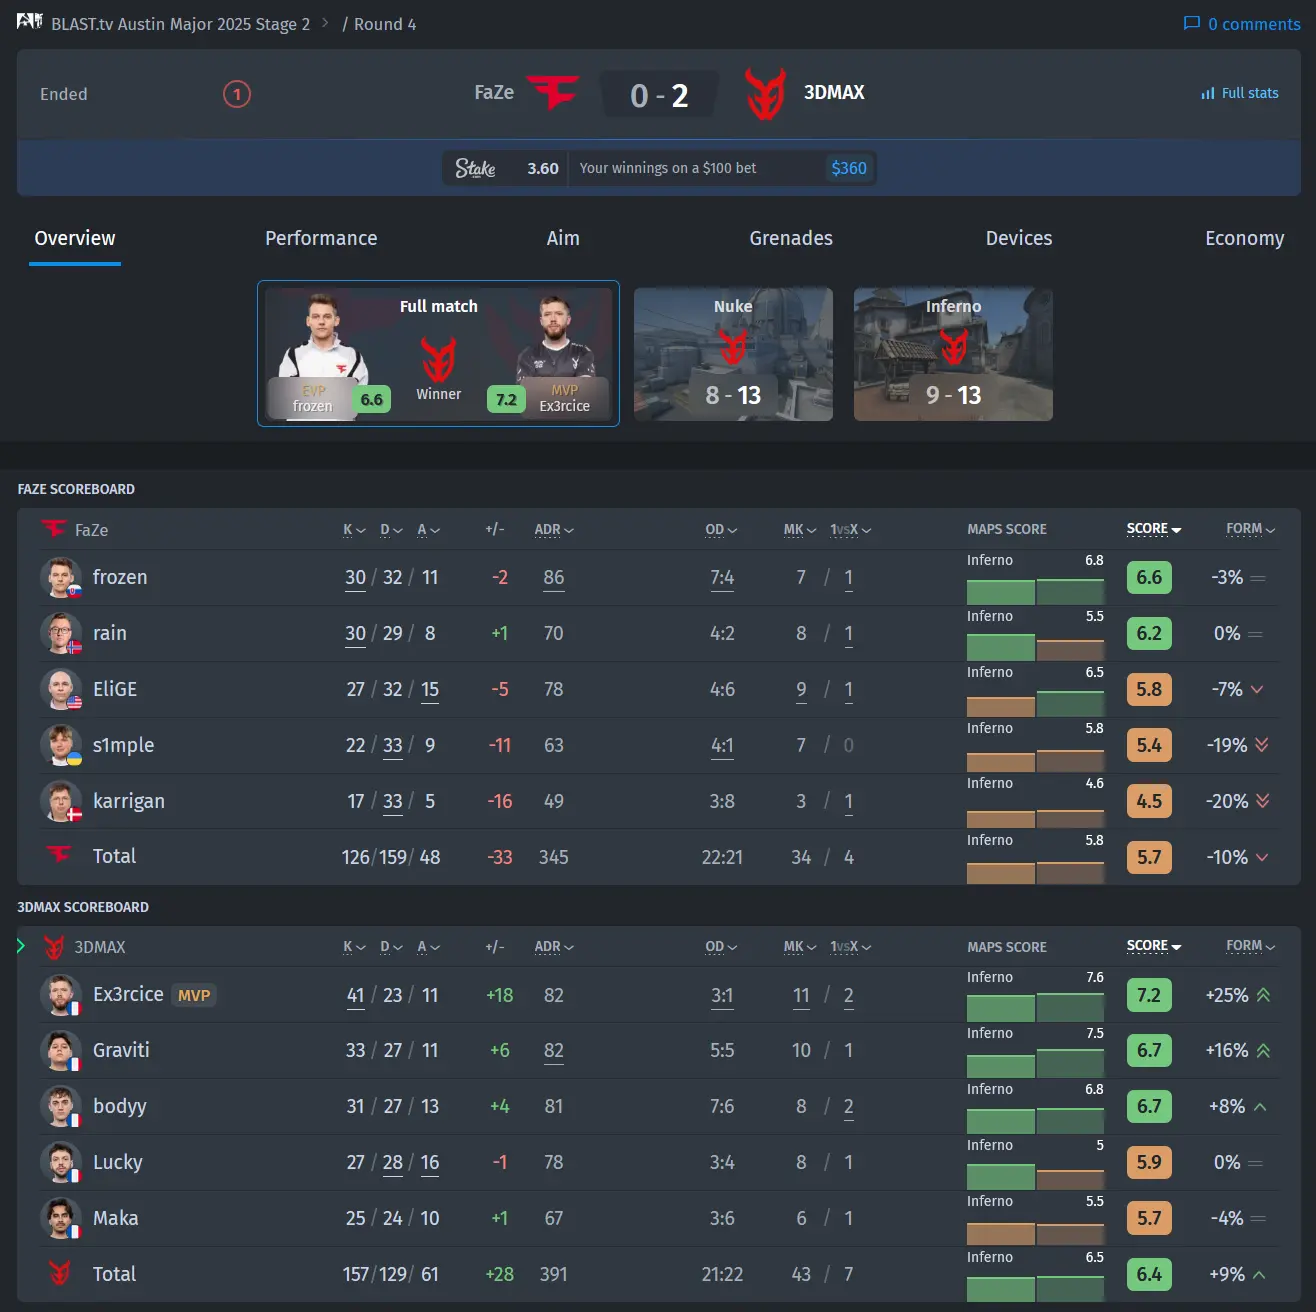Click karrigan's 4.5 score badge
Viewport: 1316px width, 1312px height.
[1149, 801]
